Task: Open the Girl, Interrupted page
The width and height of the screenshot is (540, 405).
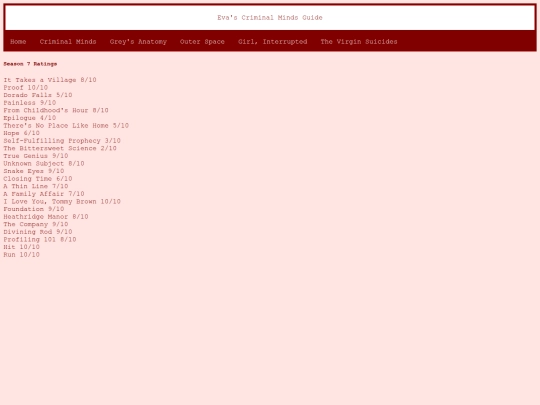Action: 272,42
